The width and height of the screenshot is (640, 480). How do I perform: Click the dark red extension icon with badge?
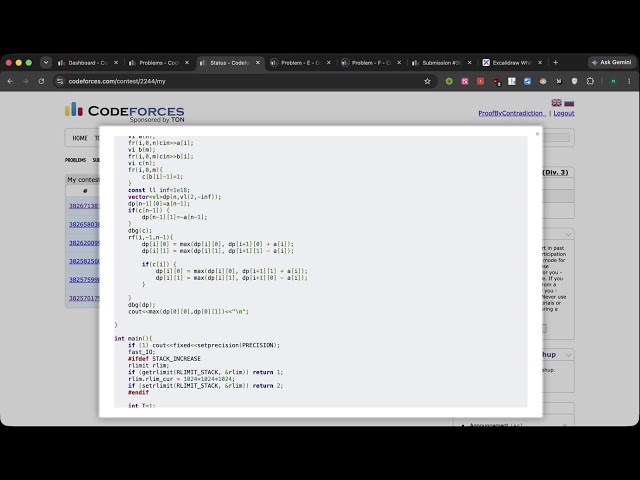click(x=496, y=82)
